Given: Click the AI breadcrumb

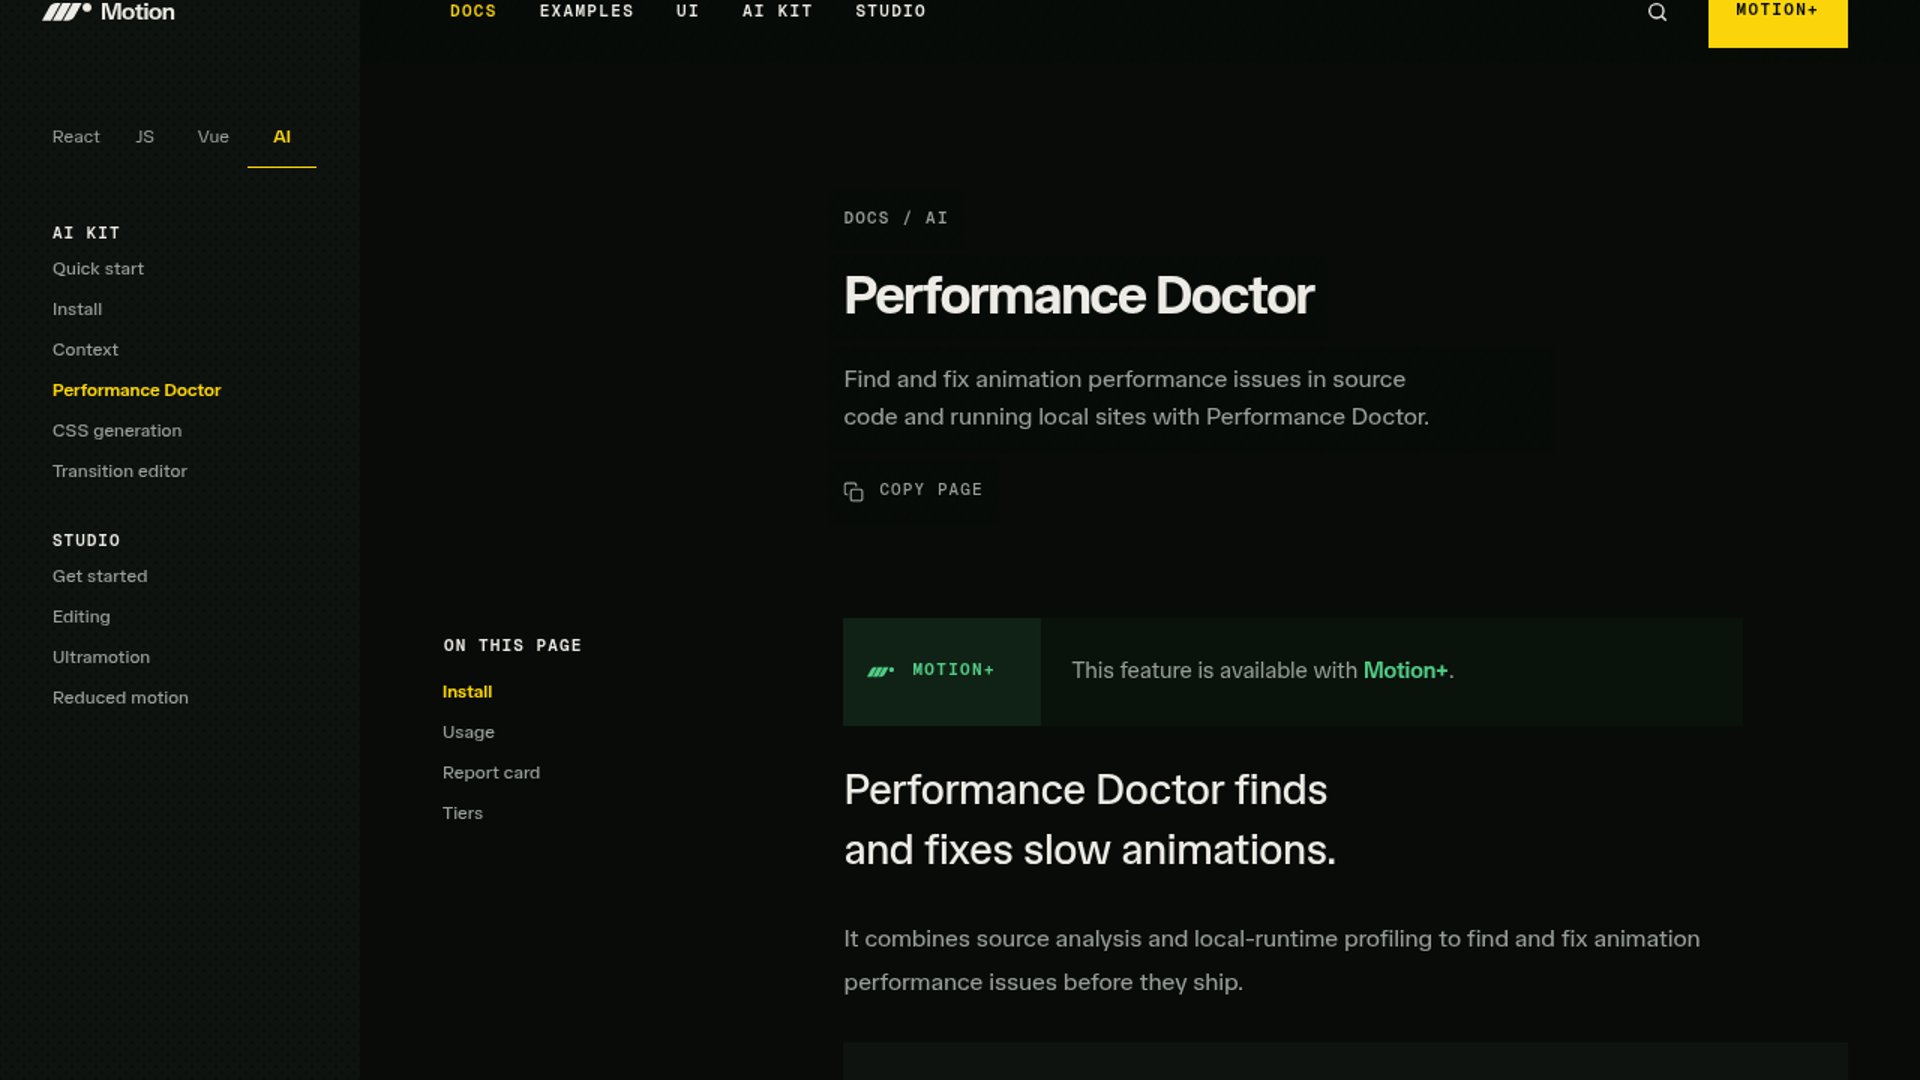Looking at the screenshot, I should pos(936,218).
